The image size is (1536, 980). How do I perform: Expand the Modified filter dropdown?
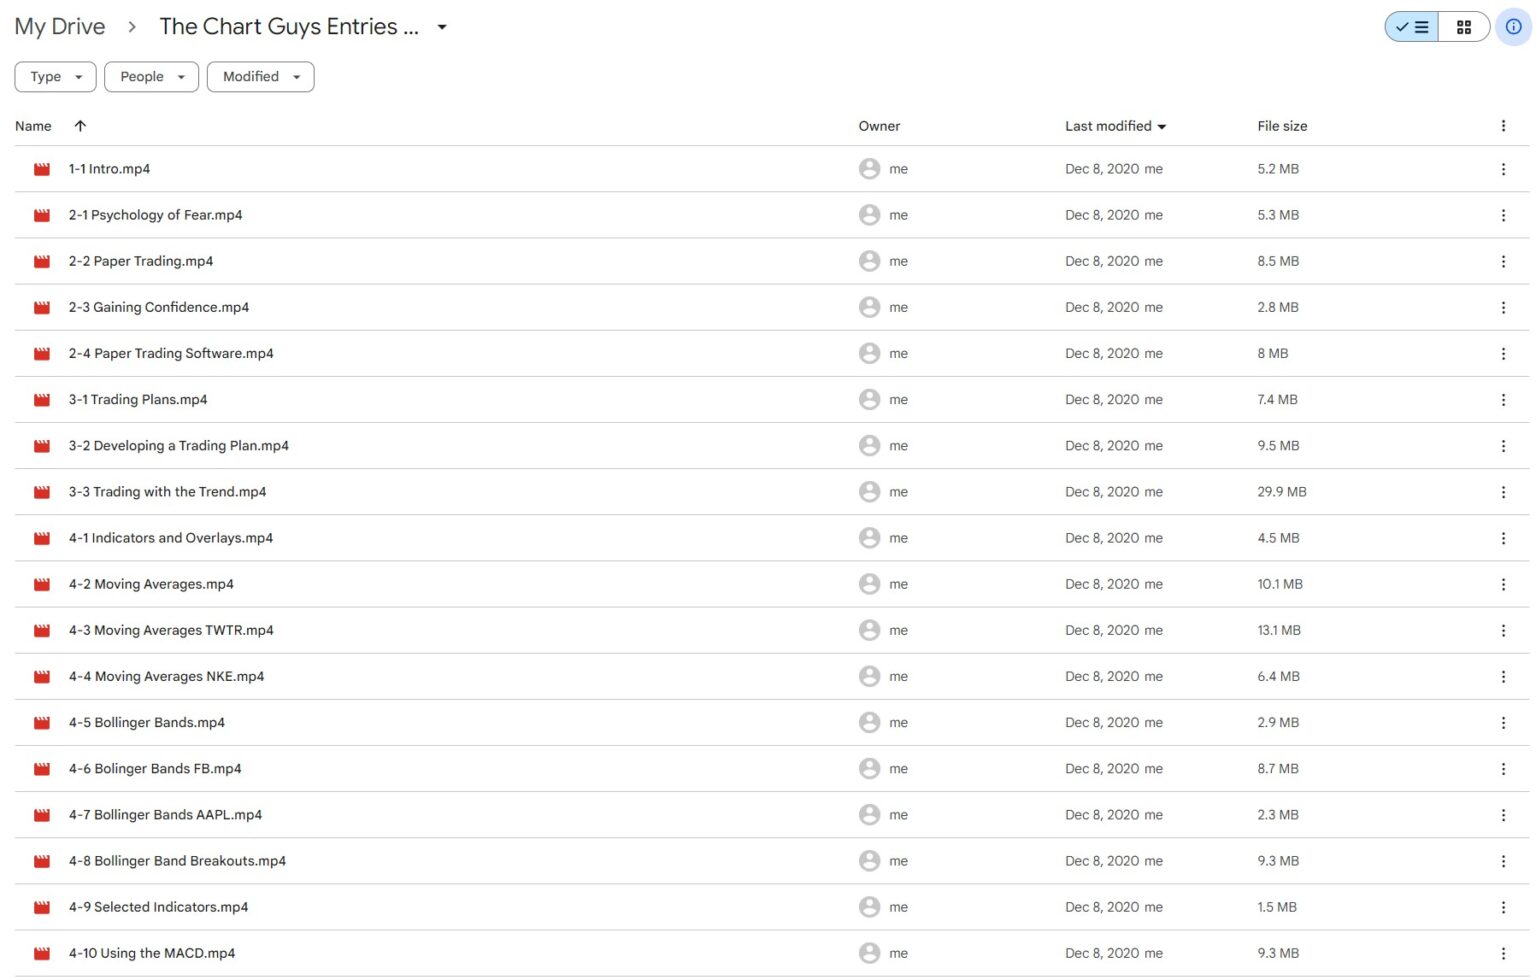click(260, 77)
